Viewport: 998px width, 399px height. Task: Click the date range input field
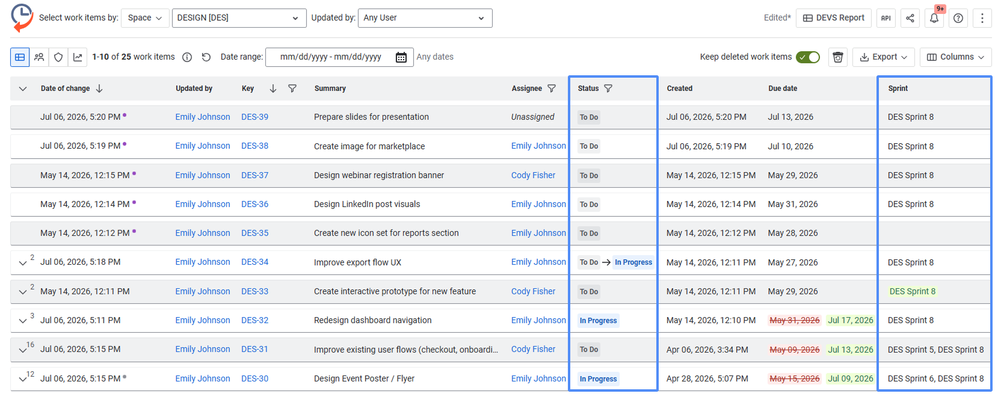point(339,57)
